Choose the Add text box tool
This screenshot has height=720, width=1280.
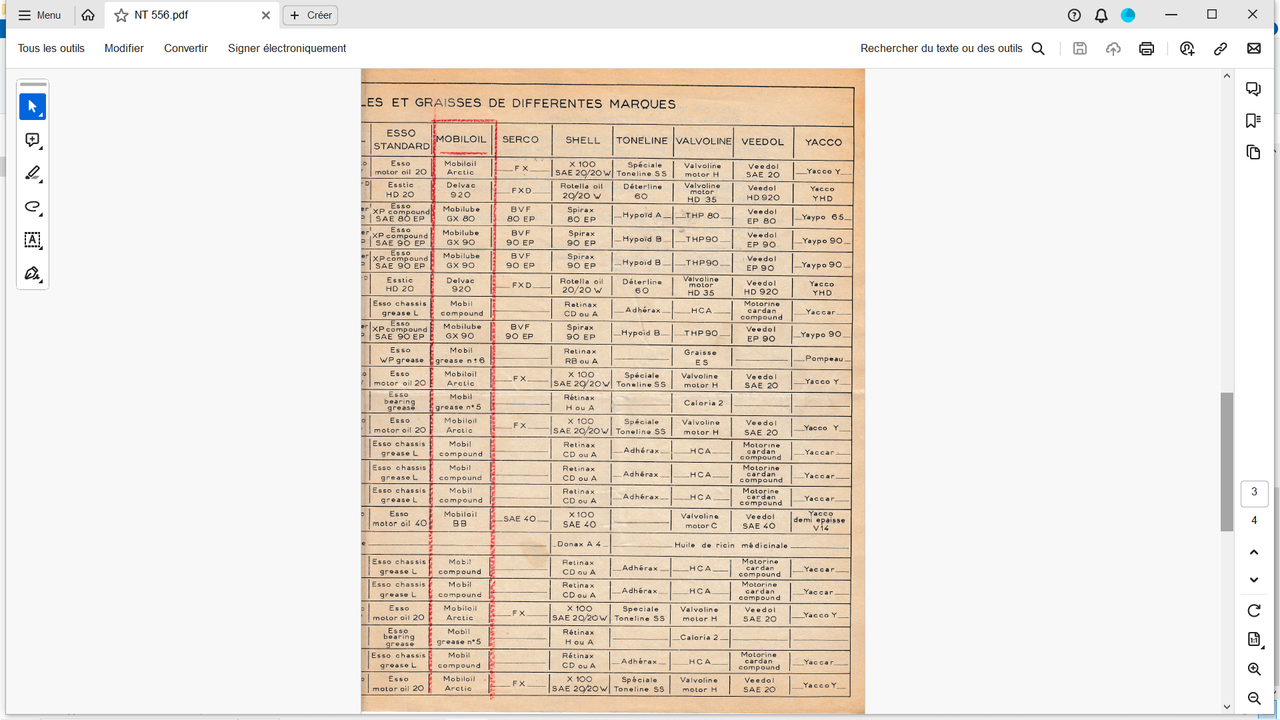coord(32,240)
